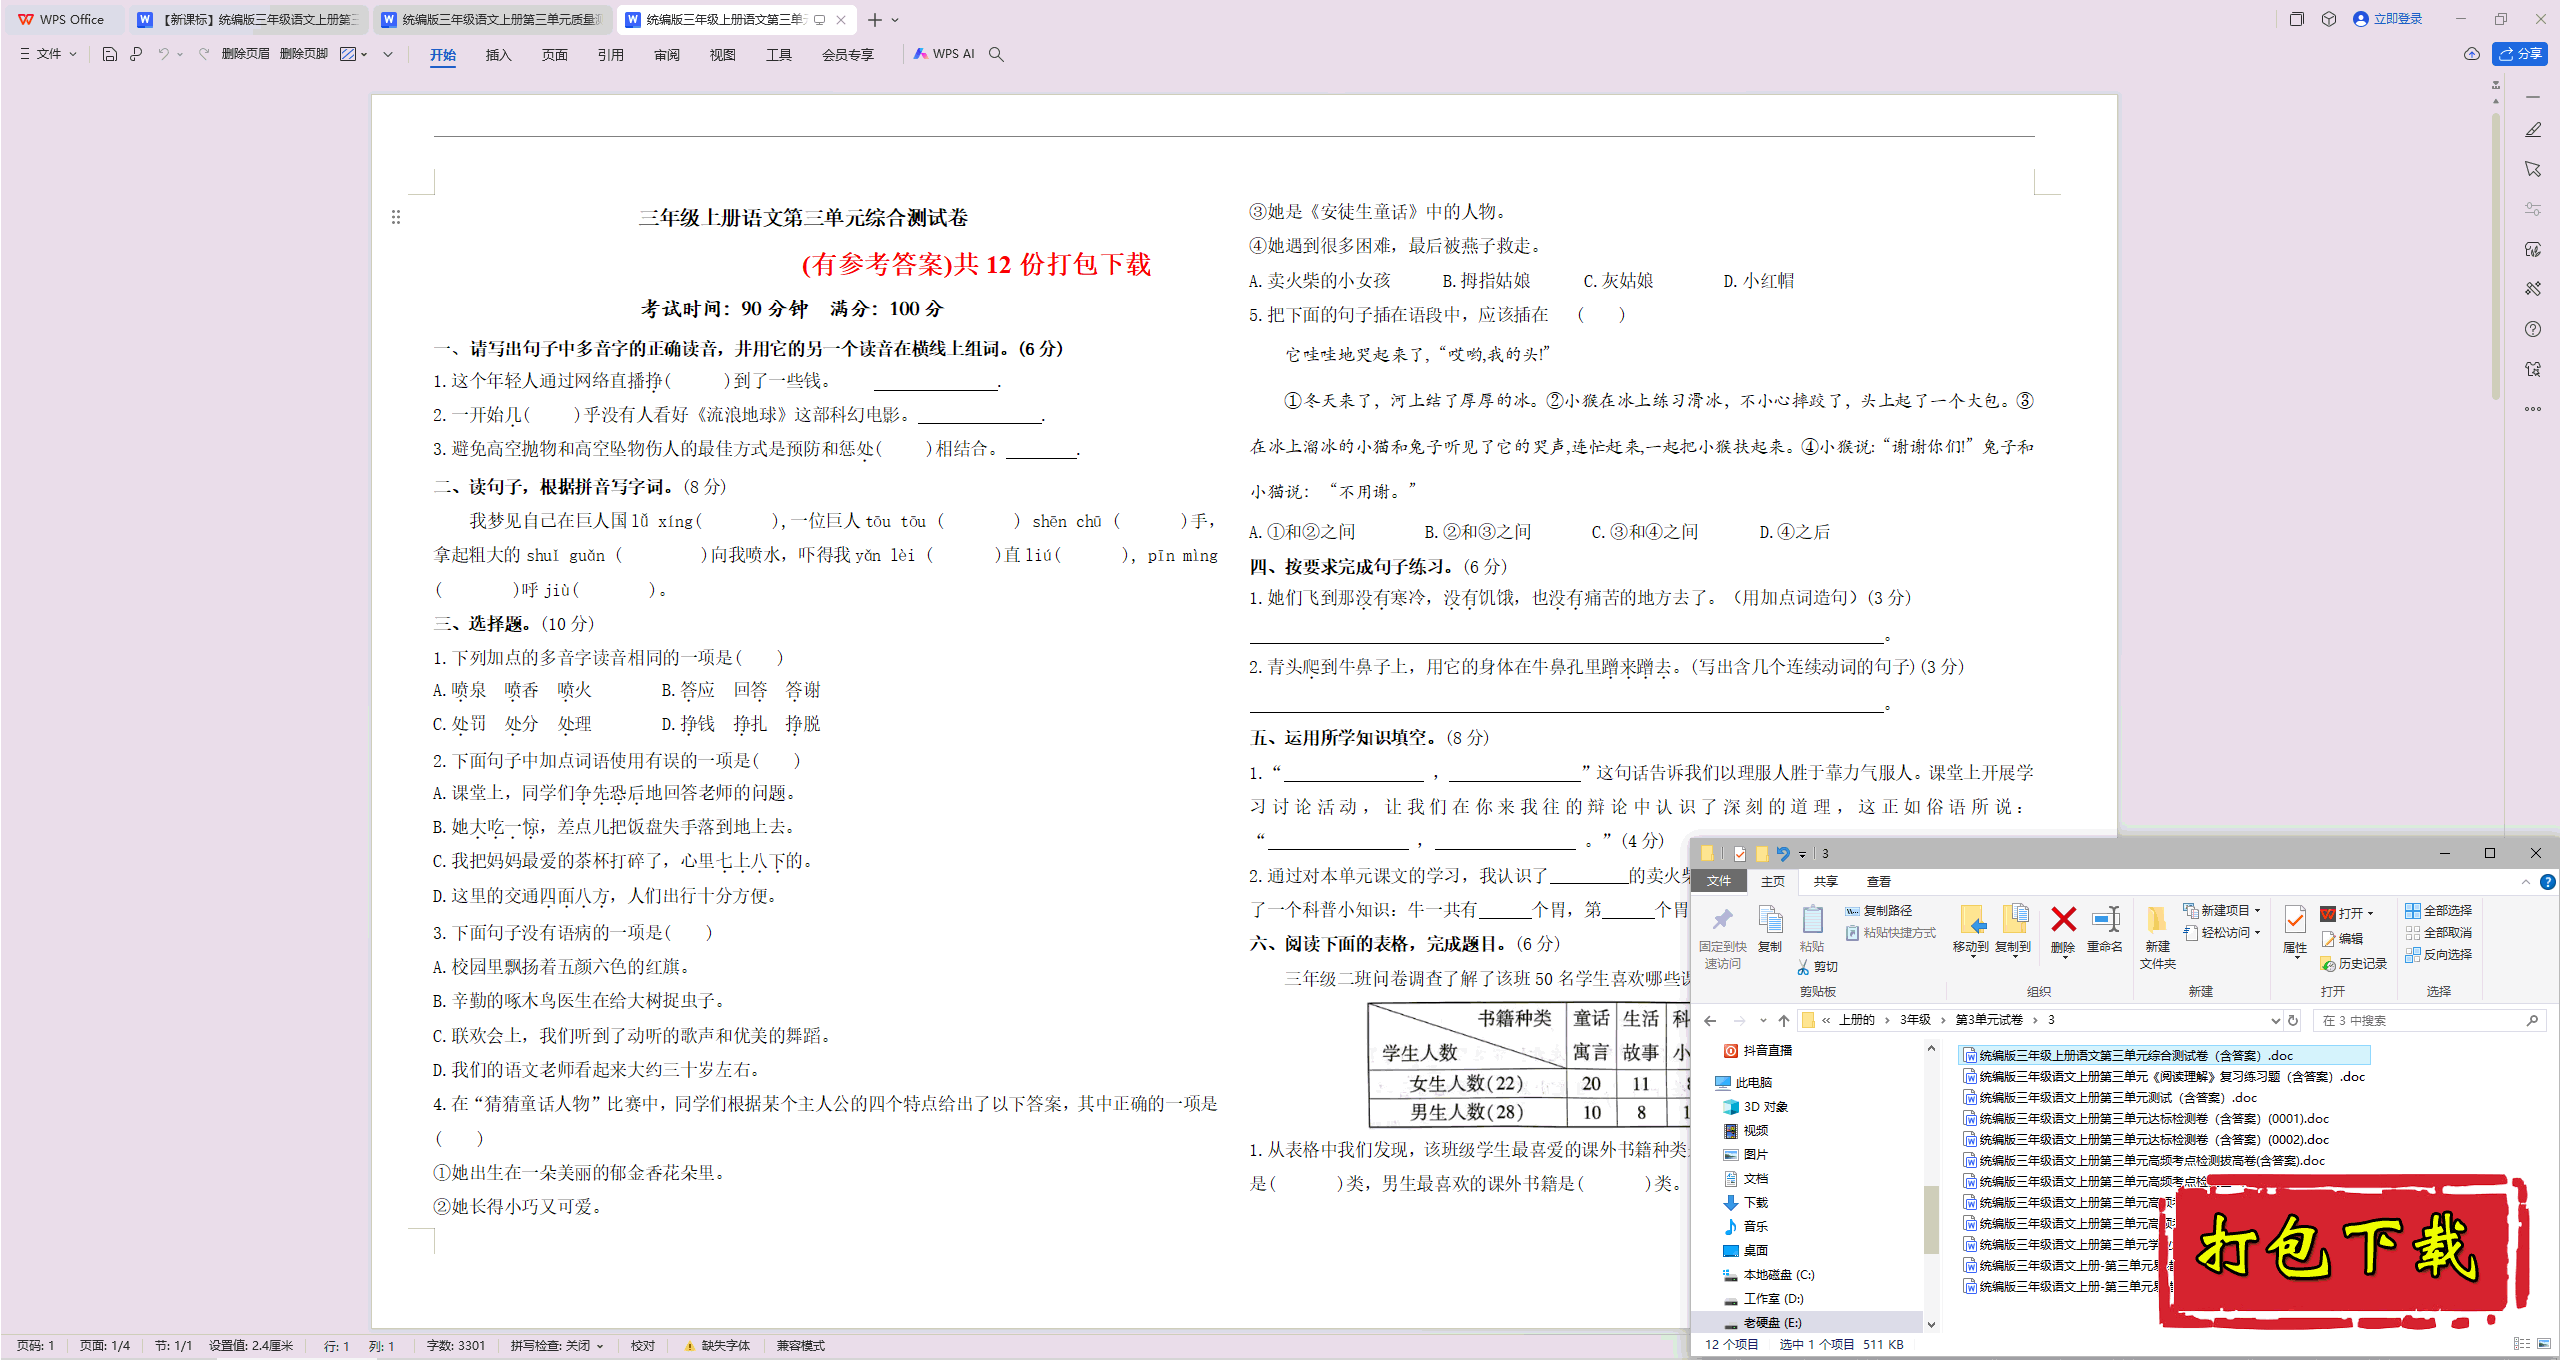This screenshot has width=2560, height=1360.
Task: Click the cube icon near login
Action: (2329, 19)
